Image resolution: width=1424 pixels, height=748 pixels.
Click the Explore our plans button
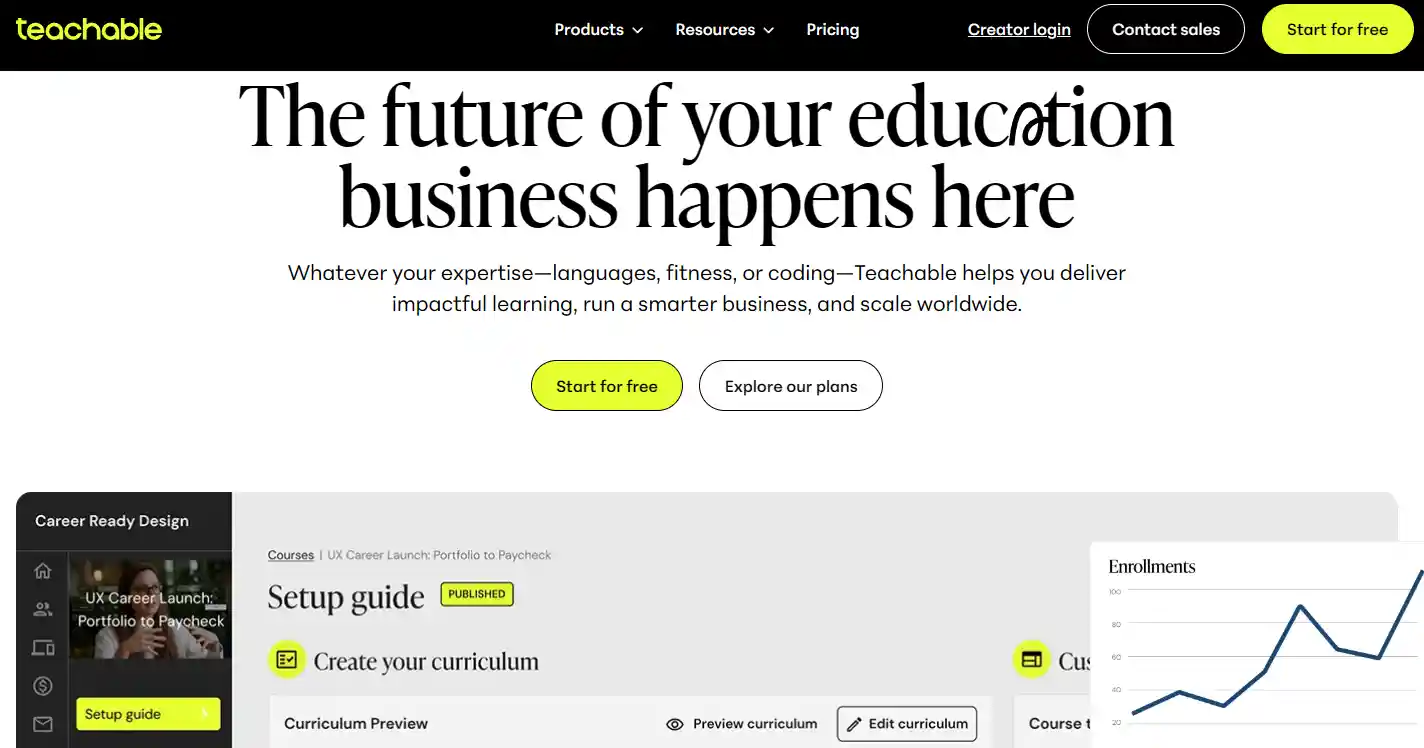pos(790,385)
